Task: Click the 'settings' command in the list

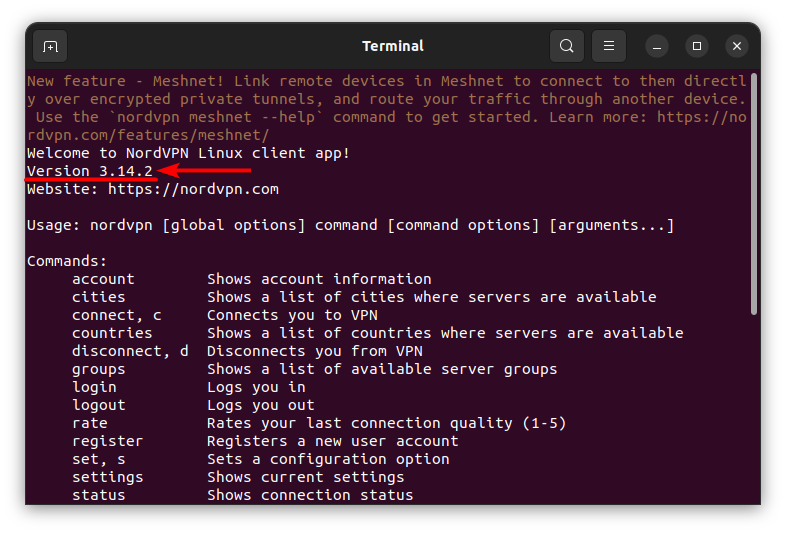Action: [107, 477]
